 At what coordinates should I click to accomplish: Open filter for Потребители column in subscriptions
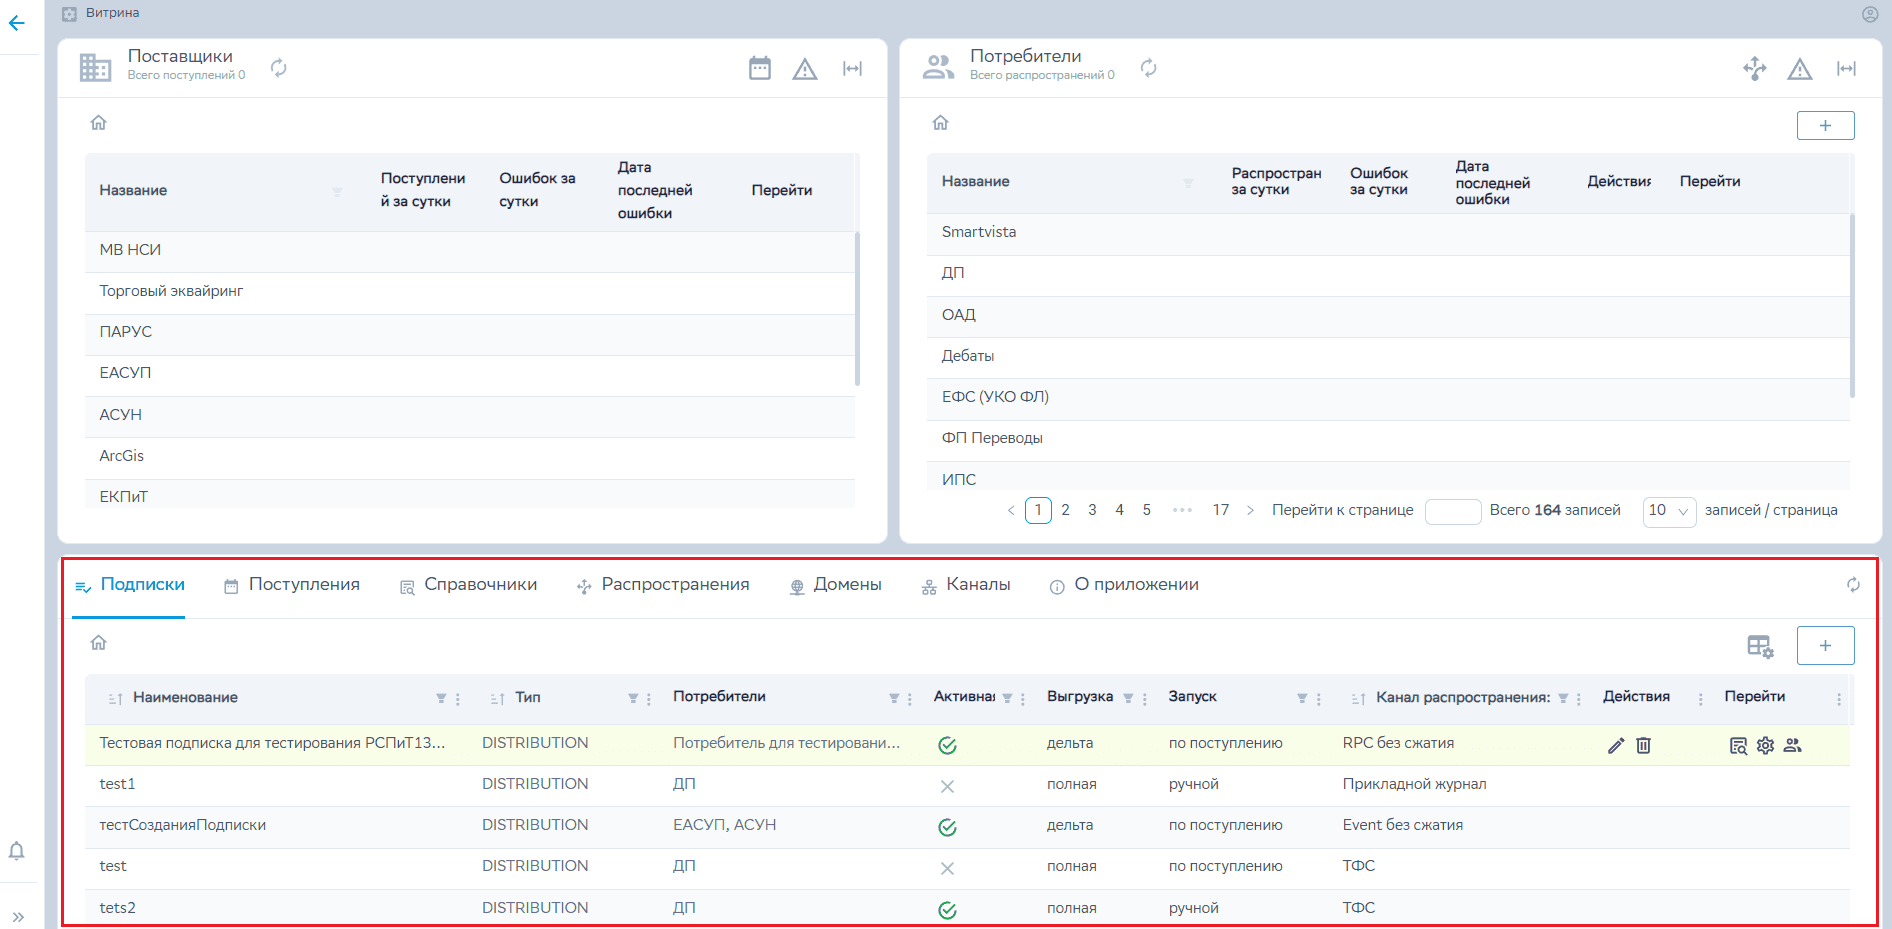[894, 698]
